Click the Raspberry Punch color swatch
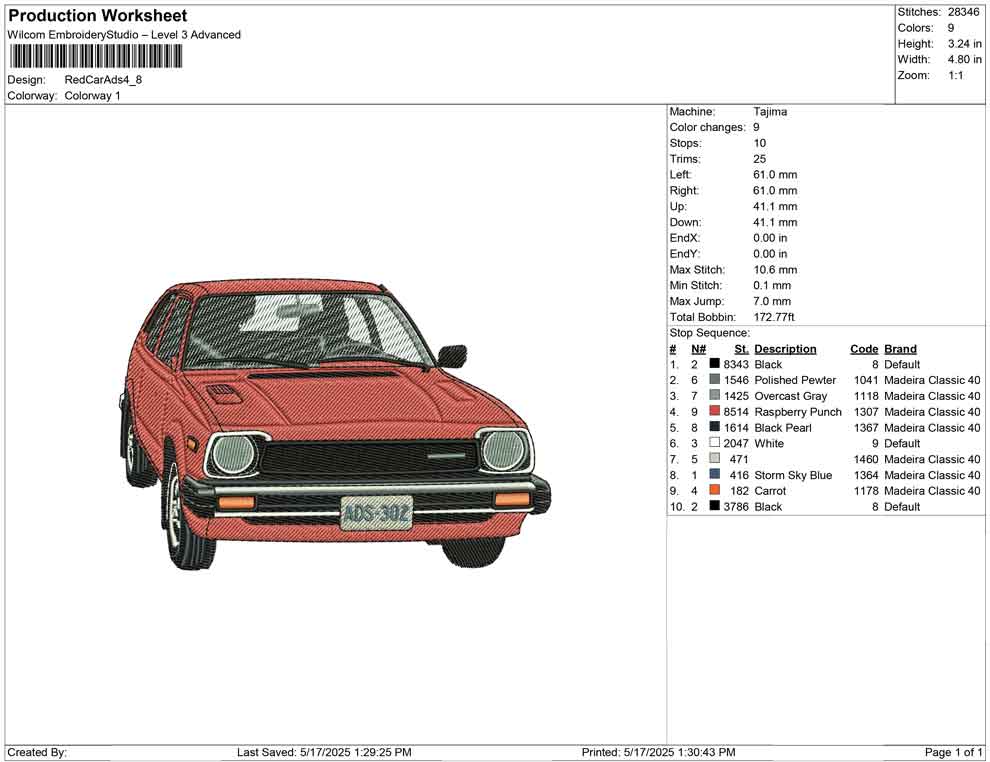Viewport: 990px width, 762px height. click(x=714, y=412)
